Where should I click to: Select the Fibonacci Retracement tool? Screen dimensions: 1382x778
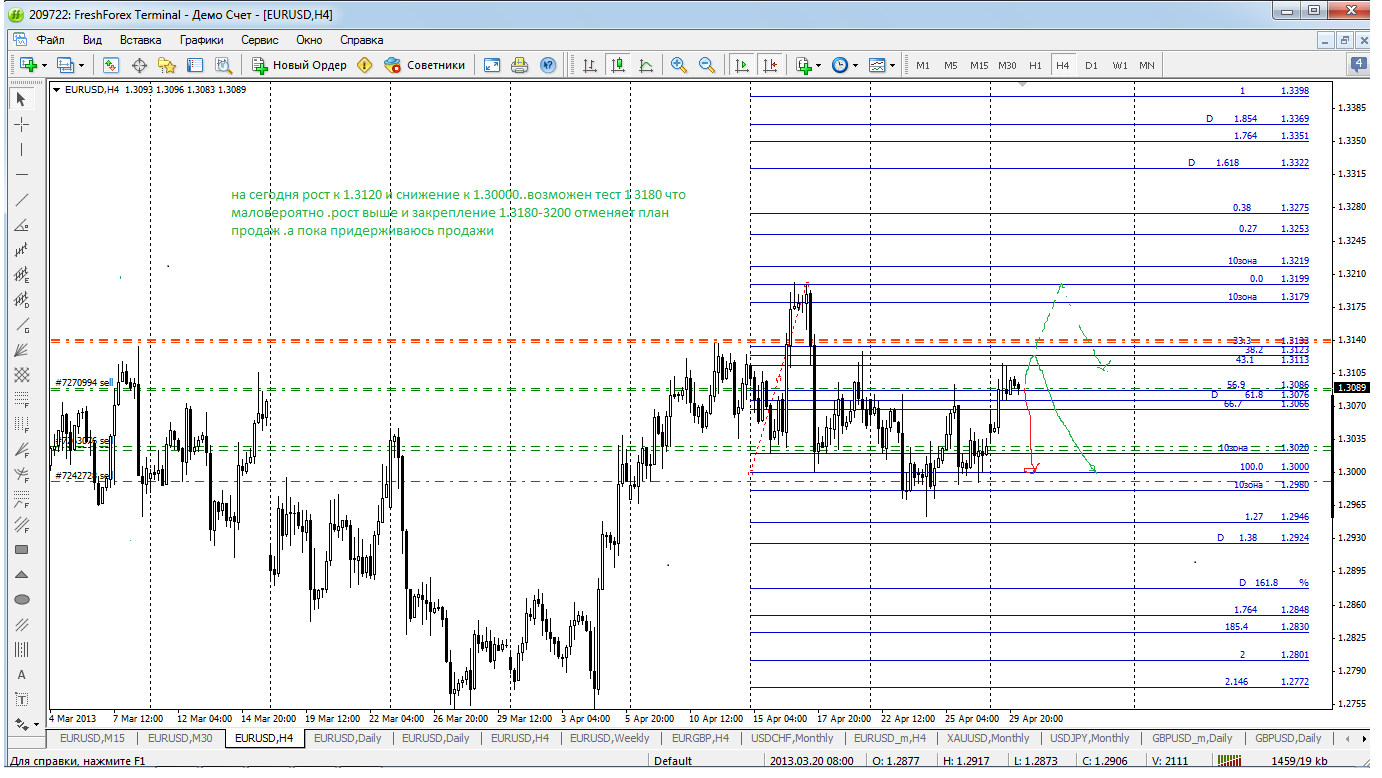click(x=22, y=399)
